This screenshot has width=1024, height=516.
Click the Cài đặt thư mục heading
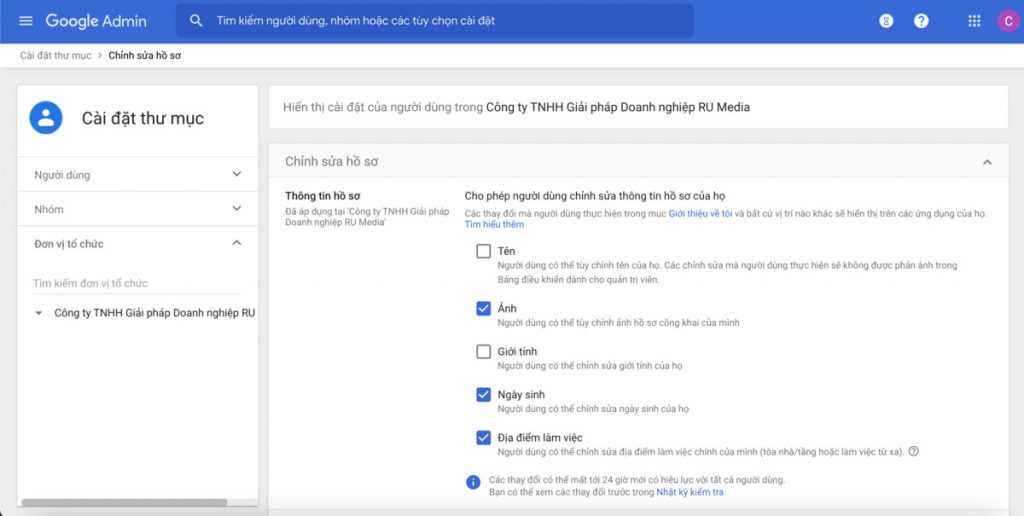click(142, 118)
